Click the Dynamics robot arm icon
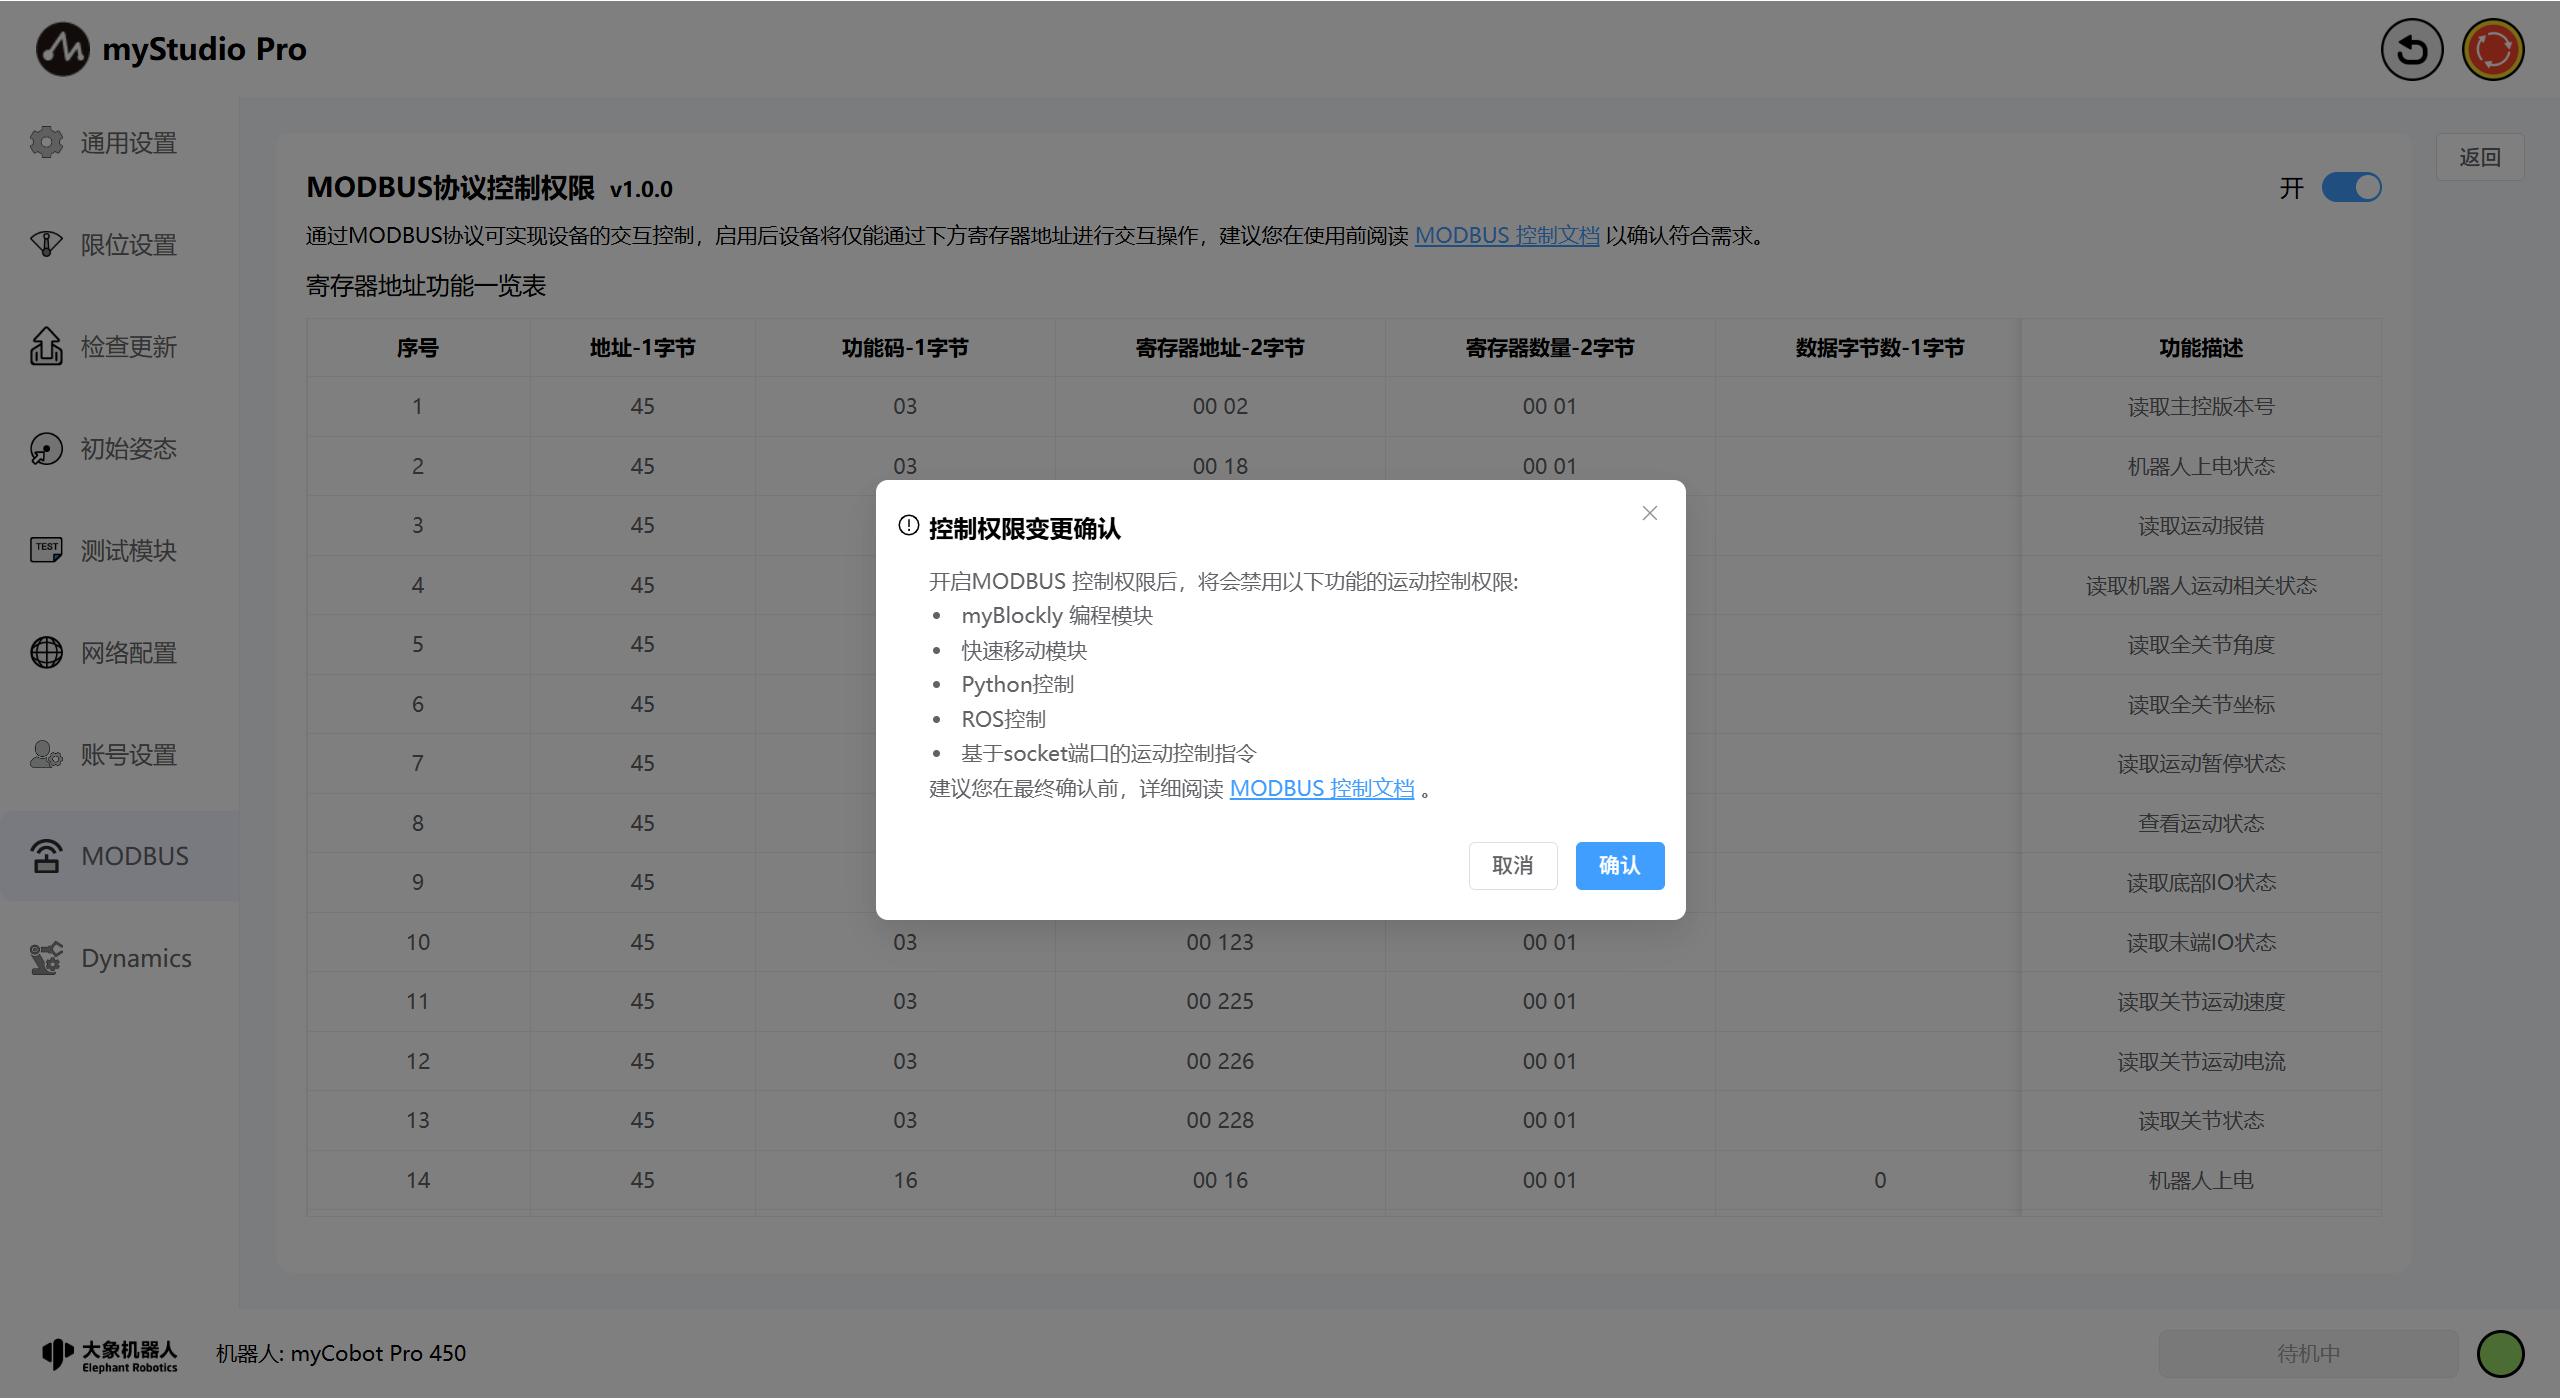2560x1398 pixels. (x=46, y=958)
